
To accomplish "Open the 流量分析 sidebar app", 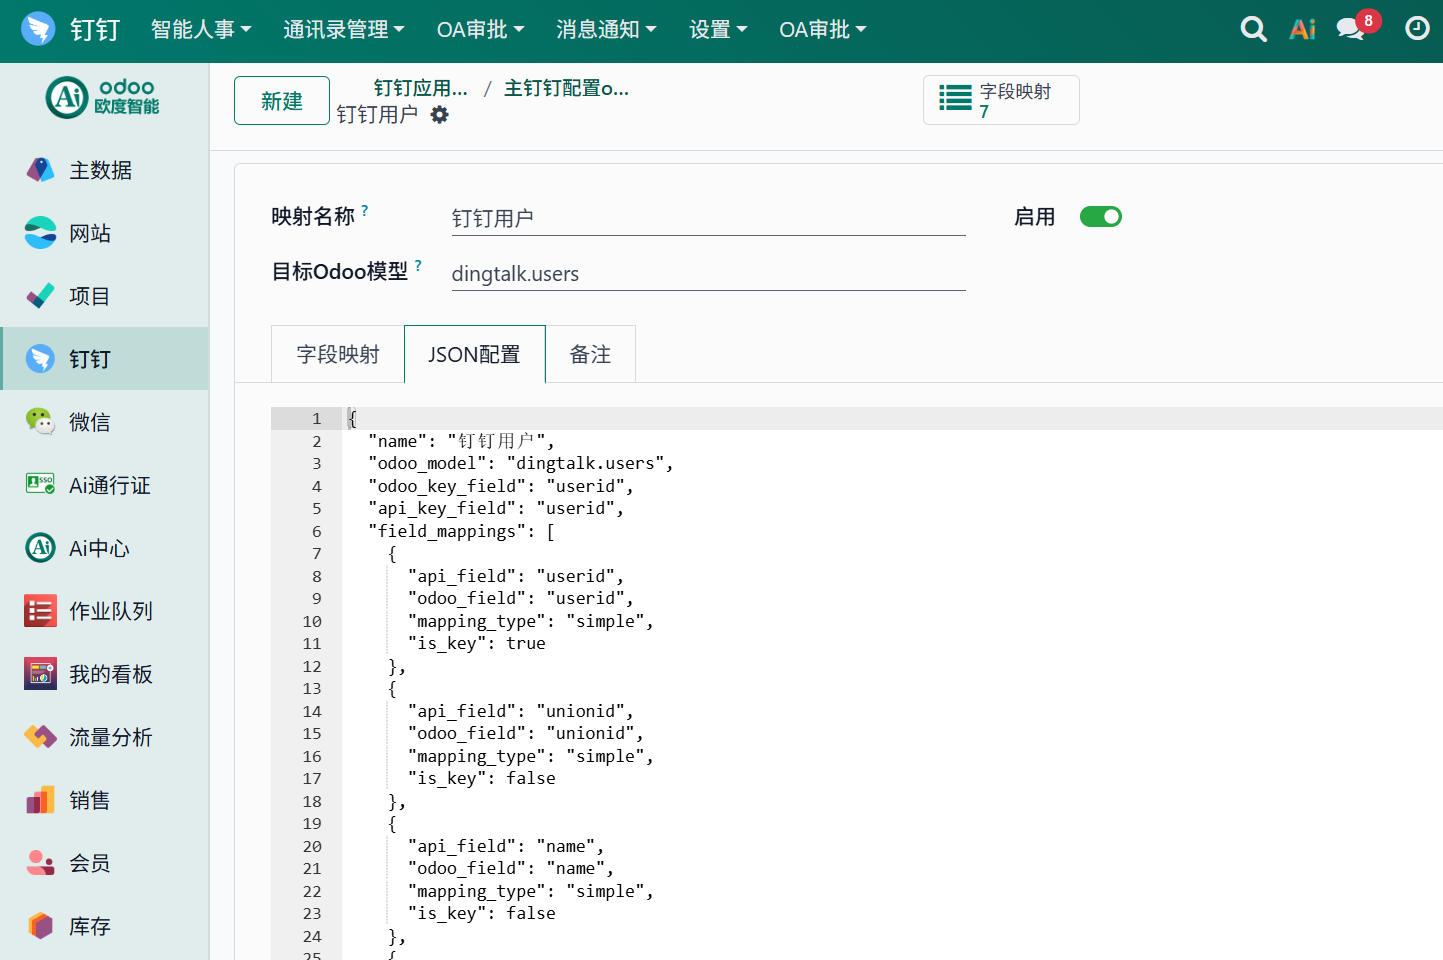I will pyautogui.click(x=104, y=737).
